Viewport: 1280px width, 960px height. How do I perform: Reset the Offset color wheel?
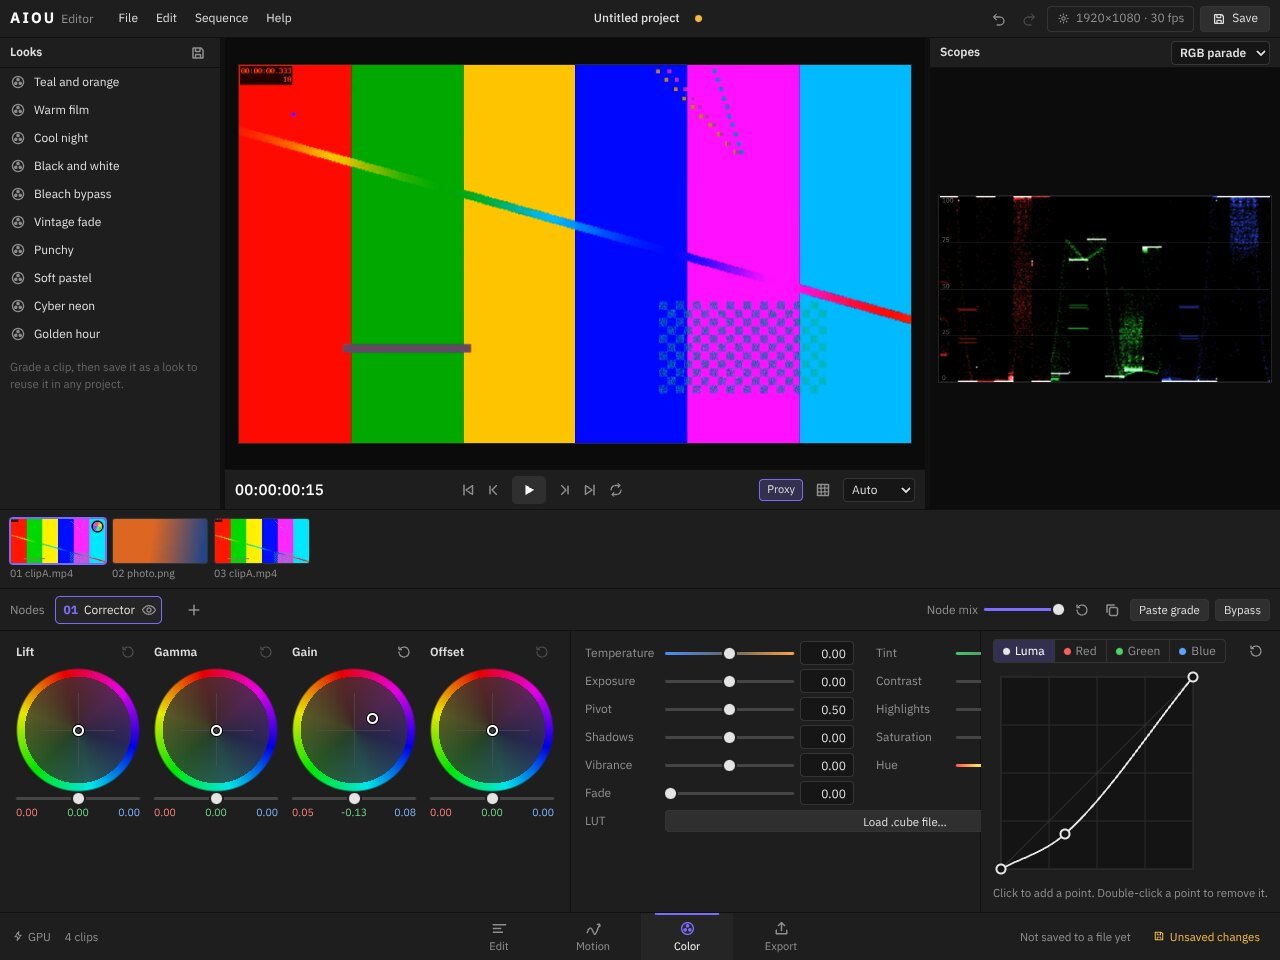[x=542, y=652]
